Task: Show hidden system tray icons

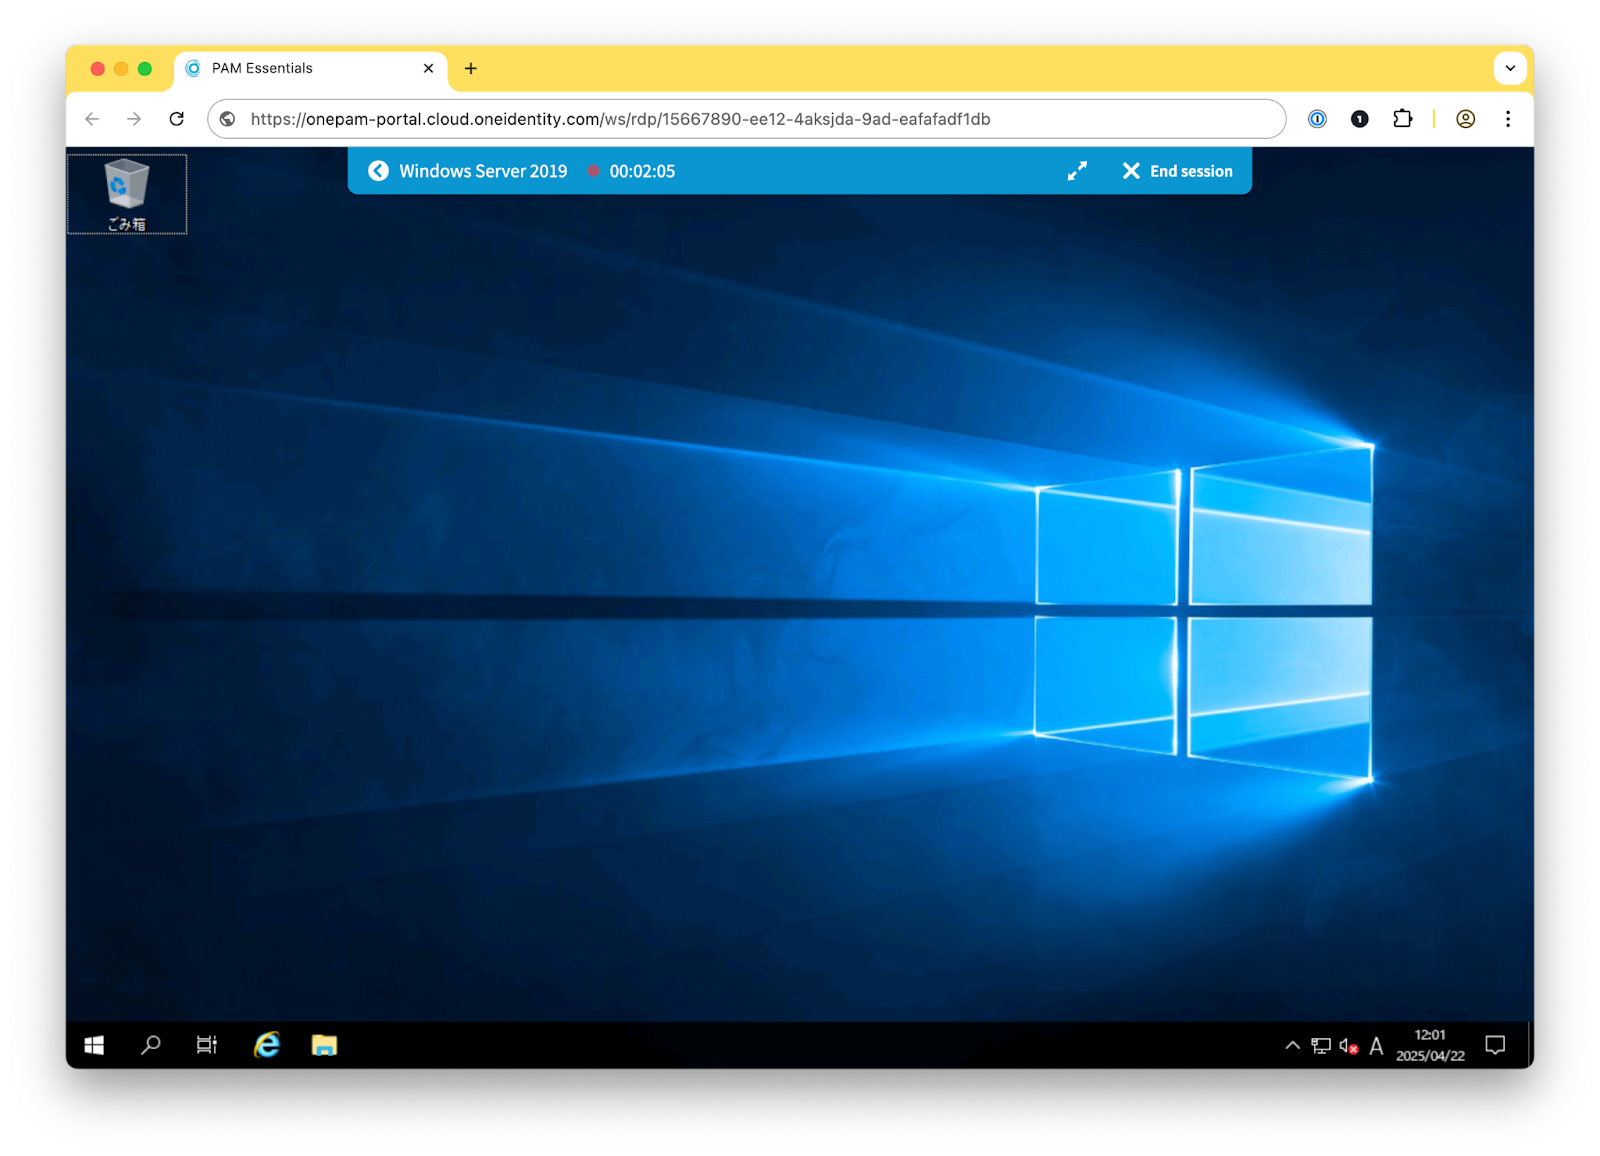Action: [x=1292, y=1046]
